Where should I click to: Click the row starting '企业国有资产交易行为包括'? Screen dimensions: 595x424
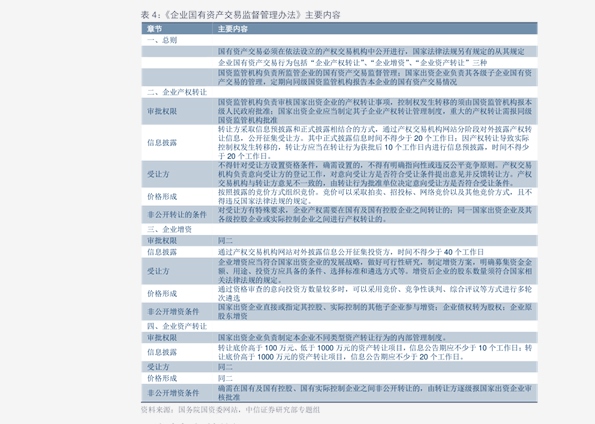tap(339, 63)
